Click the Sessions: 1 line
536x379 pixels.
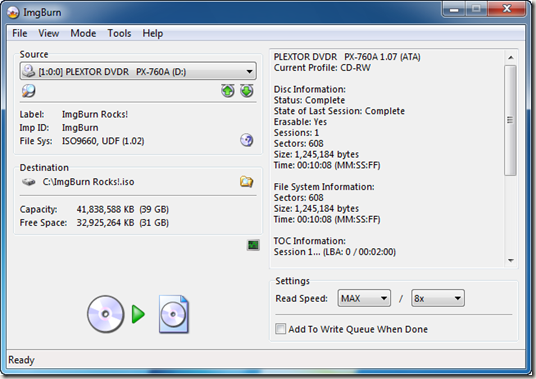[296, 133]
